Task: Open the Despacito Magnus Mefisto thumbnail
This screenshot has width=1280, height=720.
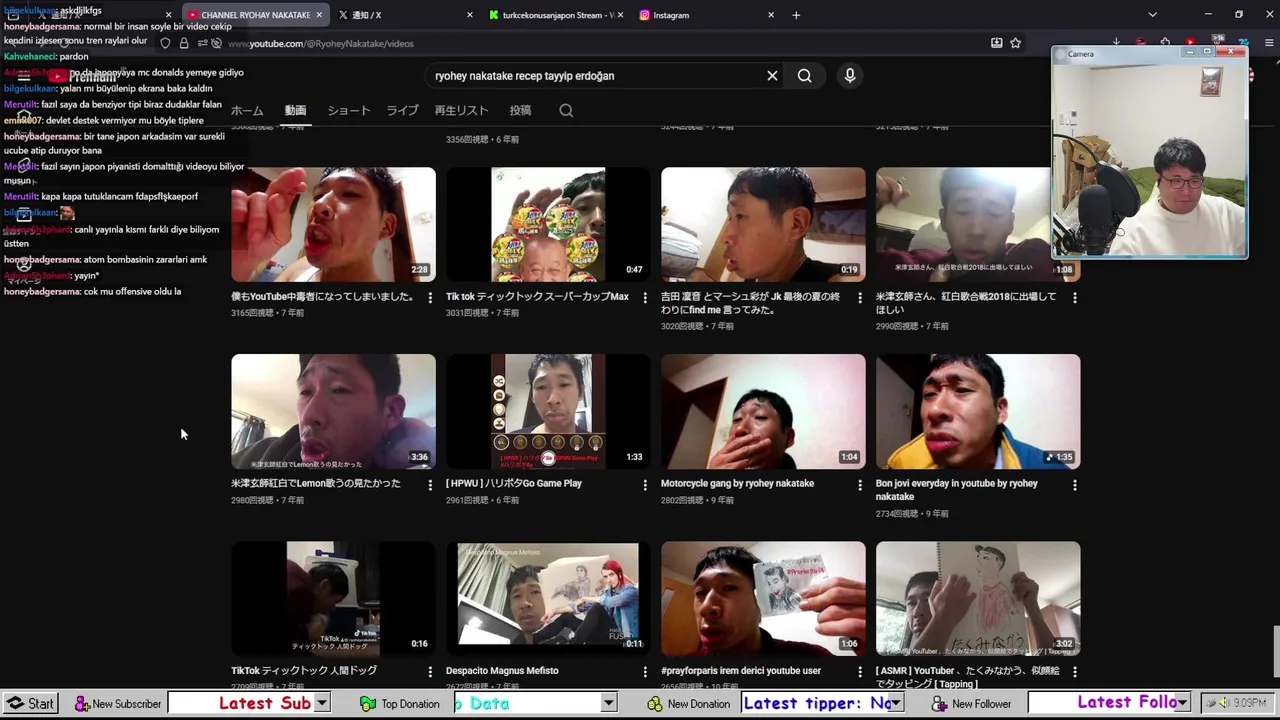Action: point(548,598)
